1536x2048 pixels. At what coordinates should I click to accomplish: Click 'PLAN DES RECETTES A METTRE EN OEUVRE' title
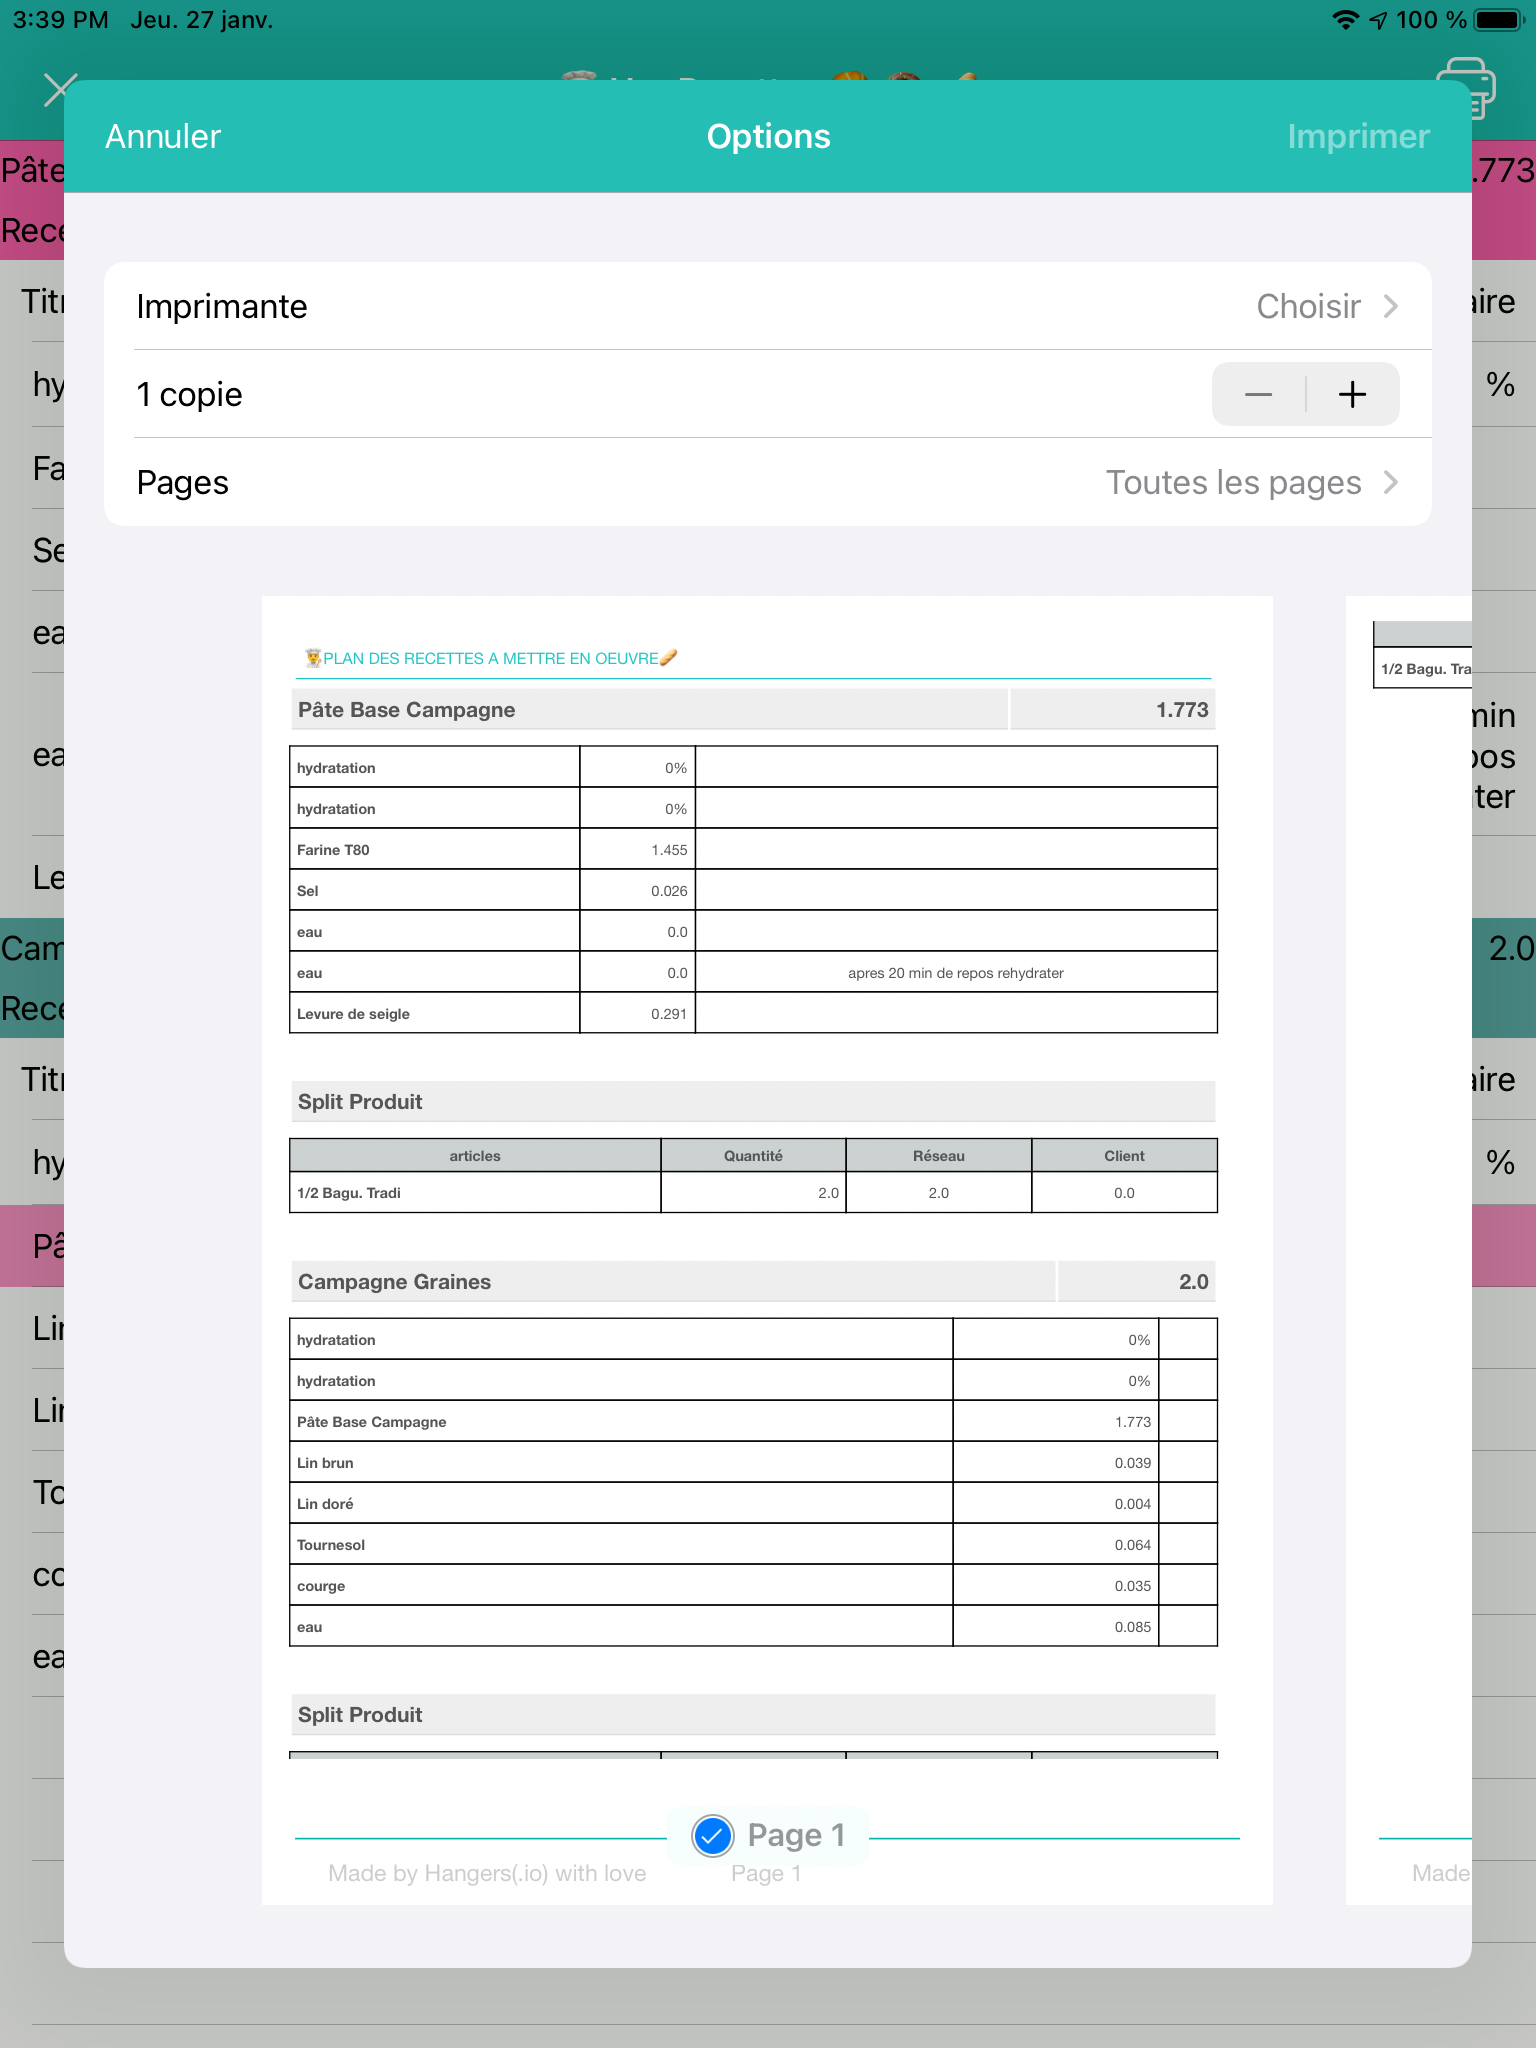pos(491,658)
